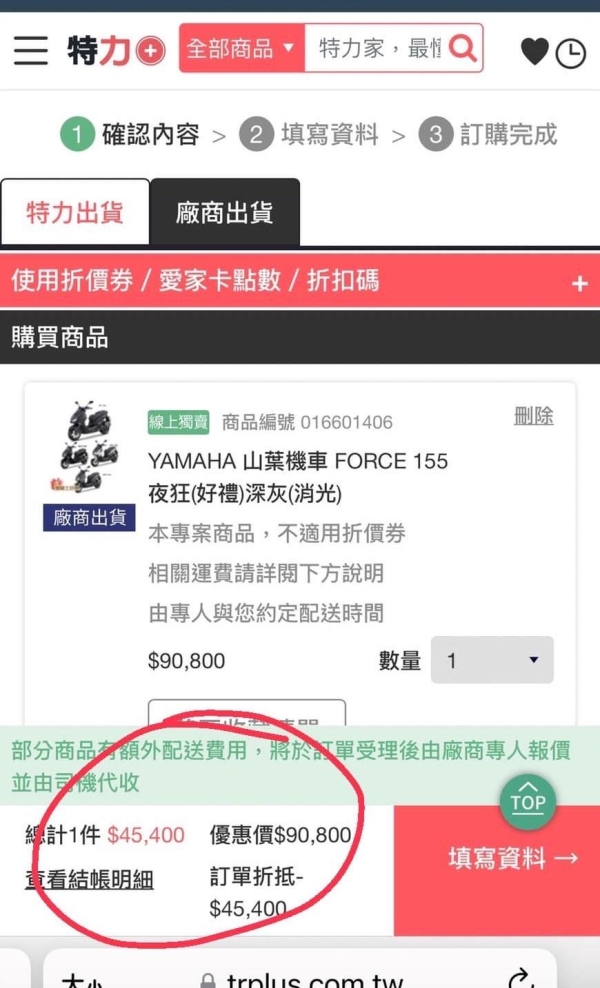600x988 pixels.
Task: Click the YAMAHA 山葉機車 FORCE 155 product title
Action: (297, 477)
